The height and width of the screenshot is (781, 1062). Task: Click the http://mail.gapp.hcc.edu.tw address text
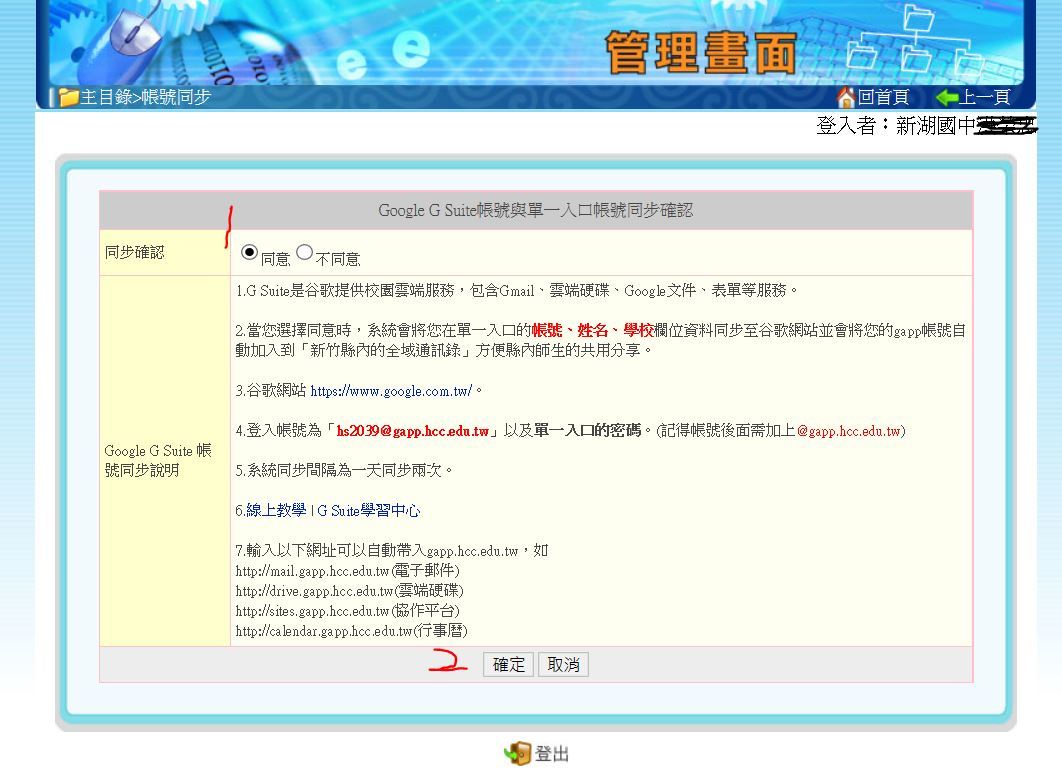pyautogui.click(x=312, y=571)
